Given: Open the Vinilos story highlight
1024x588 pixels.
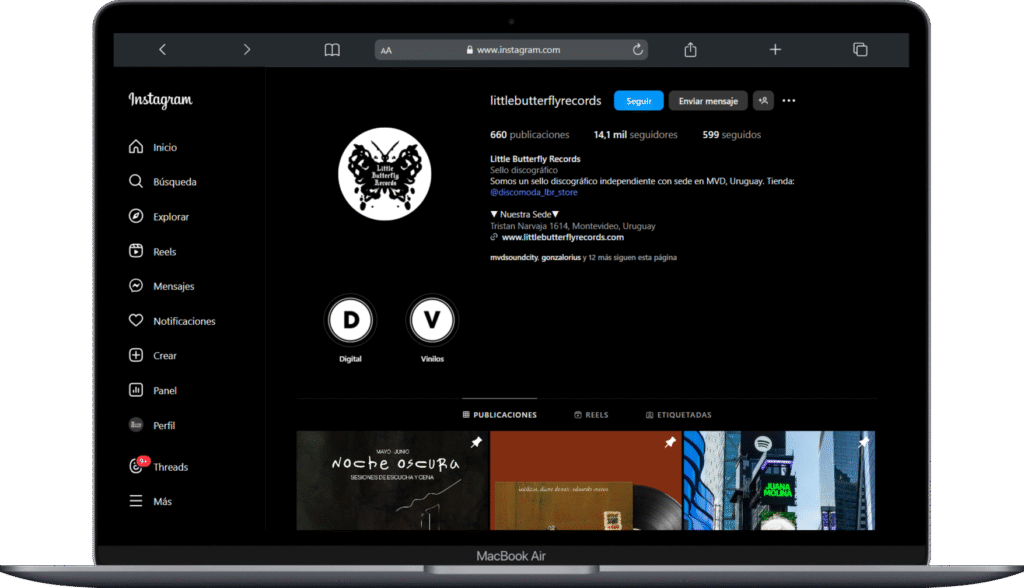Looking at the screenshot, I should [x=432, y=320].
